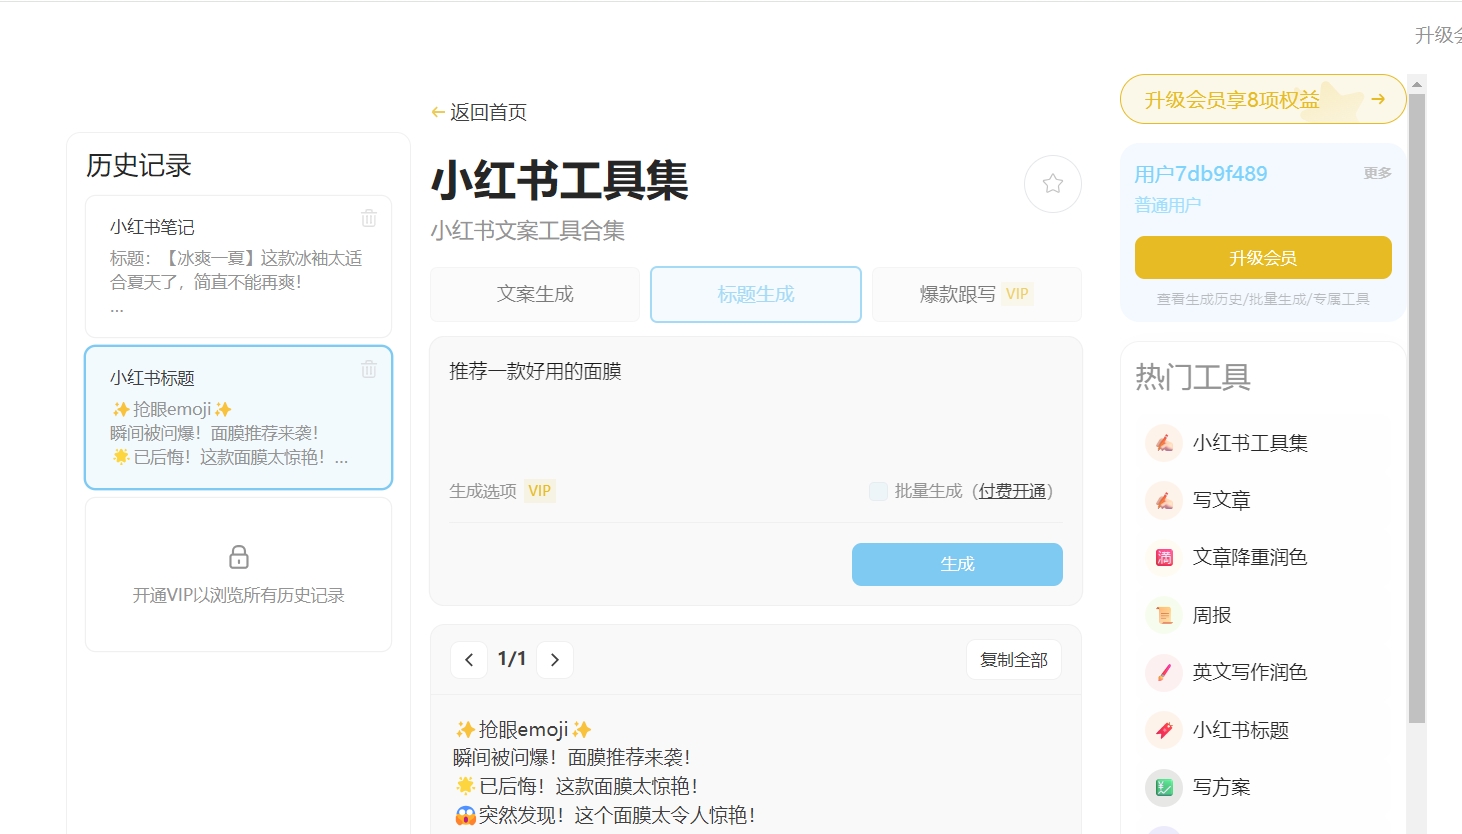Open the 小红书标题 tool icon
Viewport: 1462px width, 834px height.
coord(1163,730)
